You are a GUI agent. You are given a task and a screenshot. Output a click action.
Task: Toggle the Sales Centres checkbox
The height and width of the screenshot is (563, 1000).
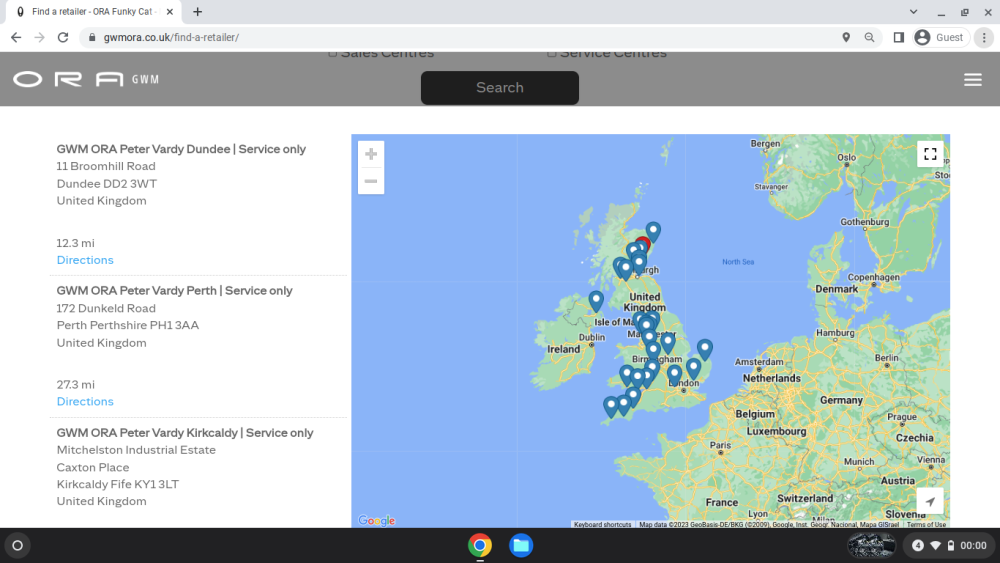tap(332, 53)
